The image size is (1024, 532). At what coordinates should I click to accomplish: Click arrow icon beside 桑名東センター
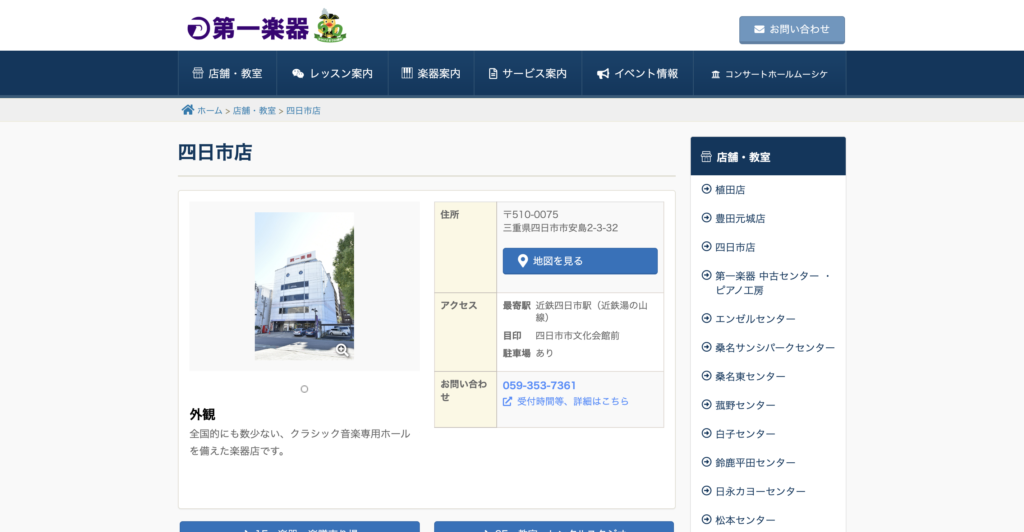click(706, 376)
